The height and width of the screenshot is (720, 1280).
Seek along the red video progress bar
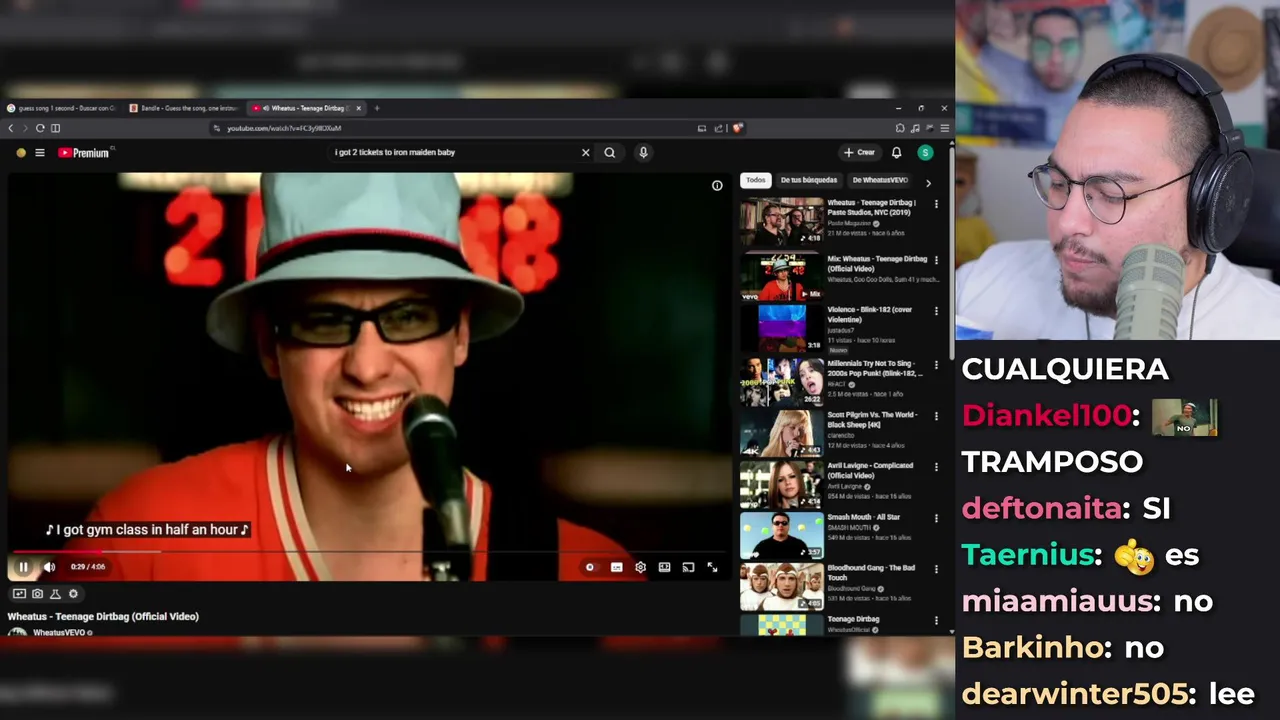pos(370,551)
